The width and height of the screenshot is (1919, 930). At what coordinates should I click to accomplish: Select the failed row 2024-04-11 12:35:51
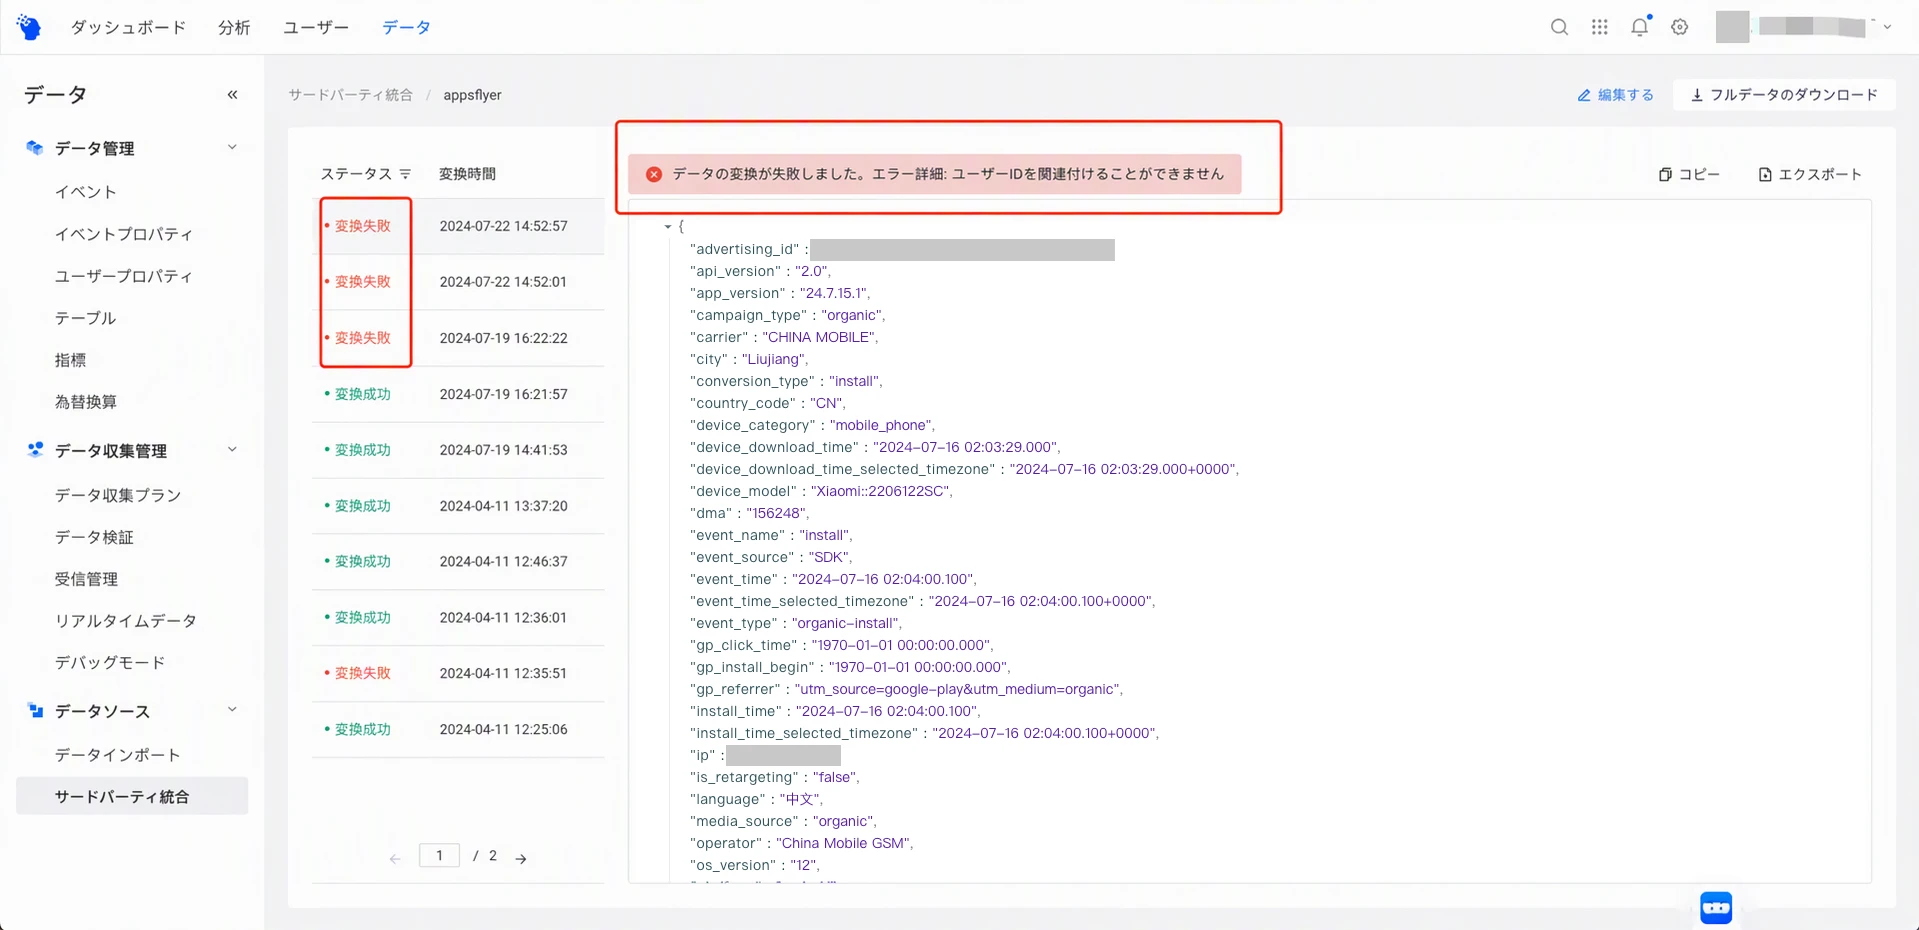[x=458, y=673]
